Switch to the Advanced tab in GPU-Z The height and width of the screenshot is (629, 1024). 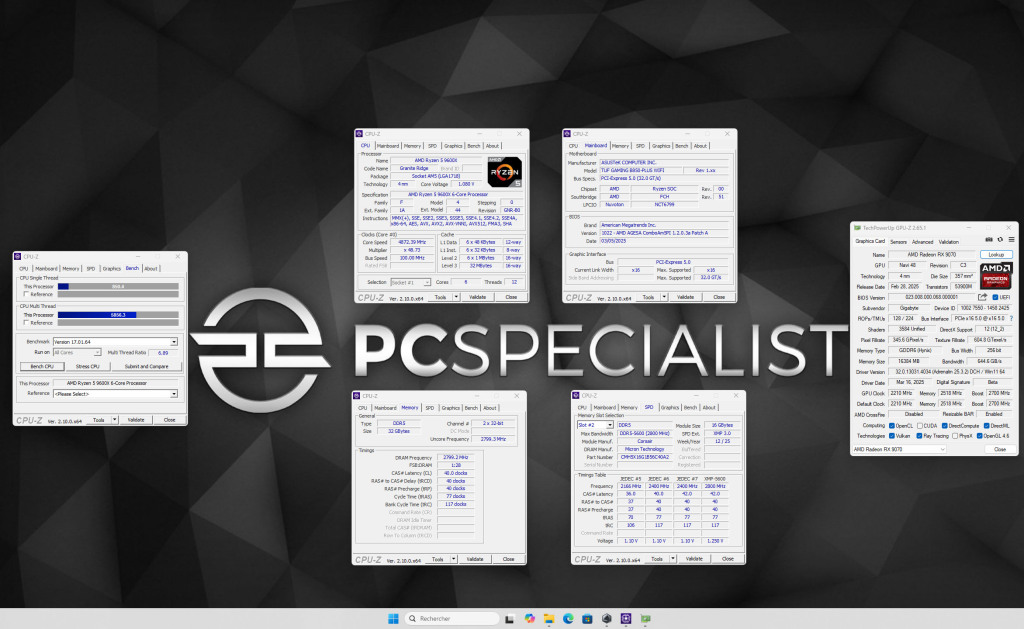[x=923, y=242]
